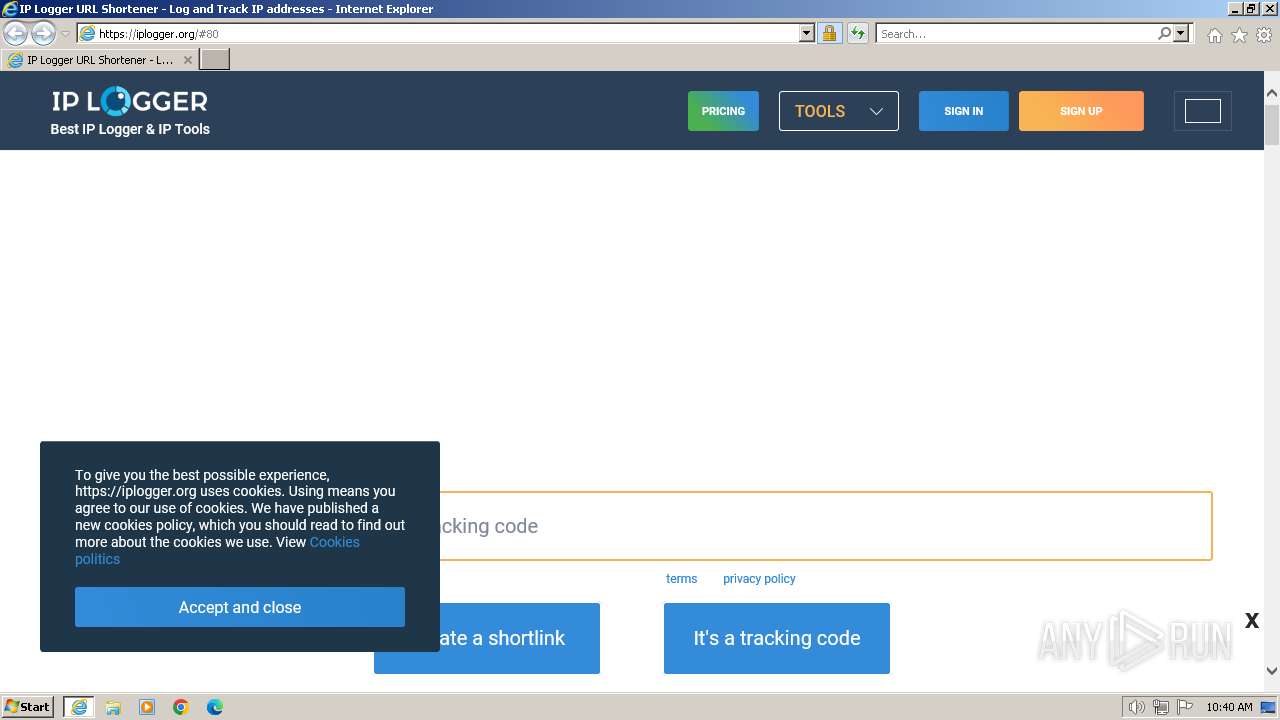1280x720 pixels.
Task: Open the security lock report icon
Action: pos(829,33)
